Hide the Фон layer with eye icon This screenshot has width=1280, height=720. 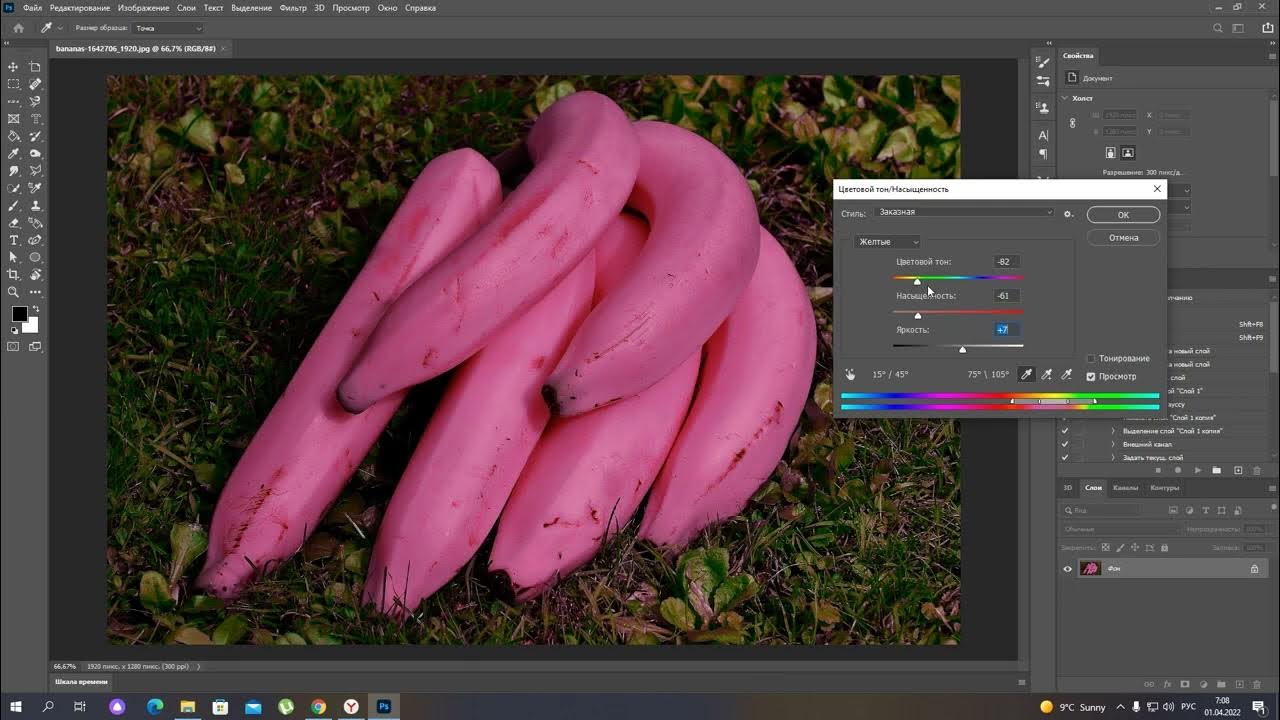pos(1067,569)
